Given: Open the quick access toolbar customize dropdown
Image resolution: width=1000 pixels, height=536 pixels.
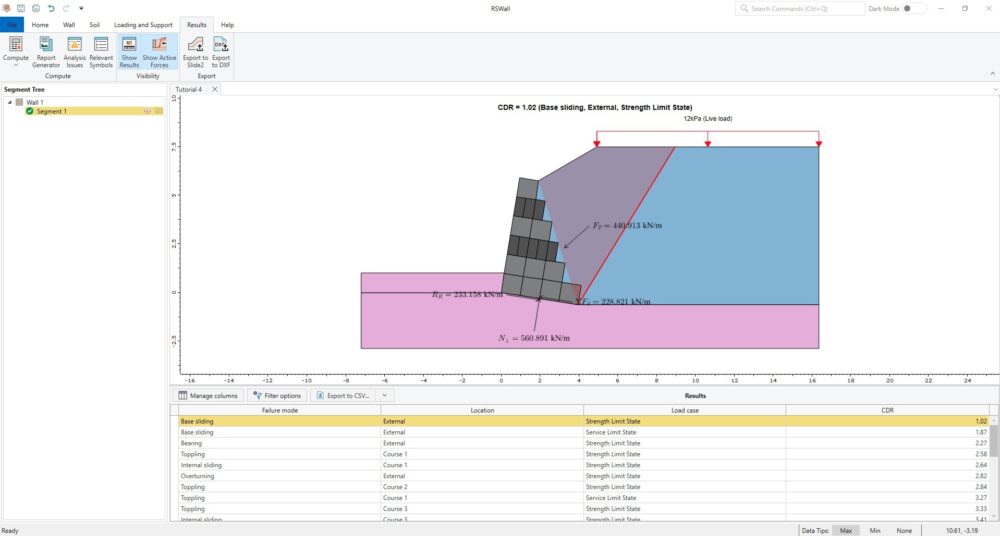Looking at the screenshot, I should (81, 8).
